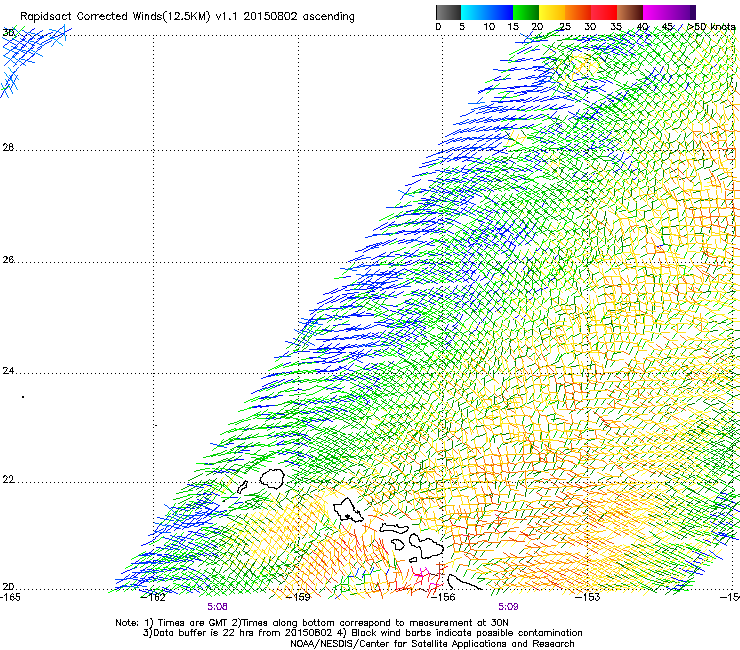The image size is (740, 650).
Task: Click the '25' label under the colorbar
Action: pyautogui.click(x=565, y=27)
